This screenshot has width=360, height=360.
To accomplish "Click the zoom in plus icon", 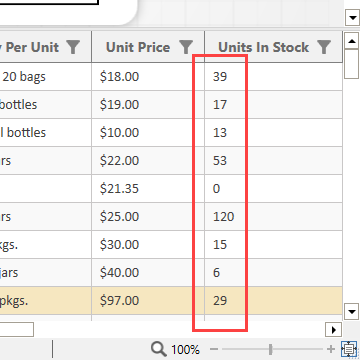I will coord(331,349).
